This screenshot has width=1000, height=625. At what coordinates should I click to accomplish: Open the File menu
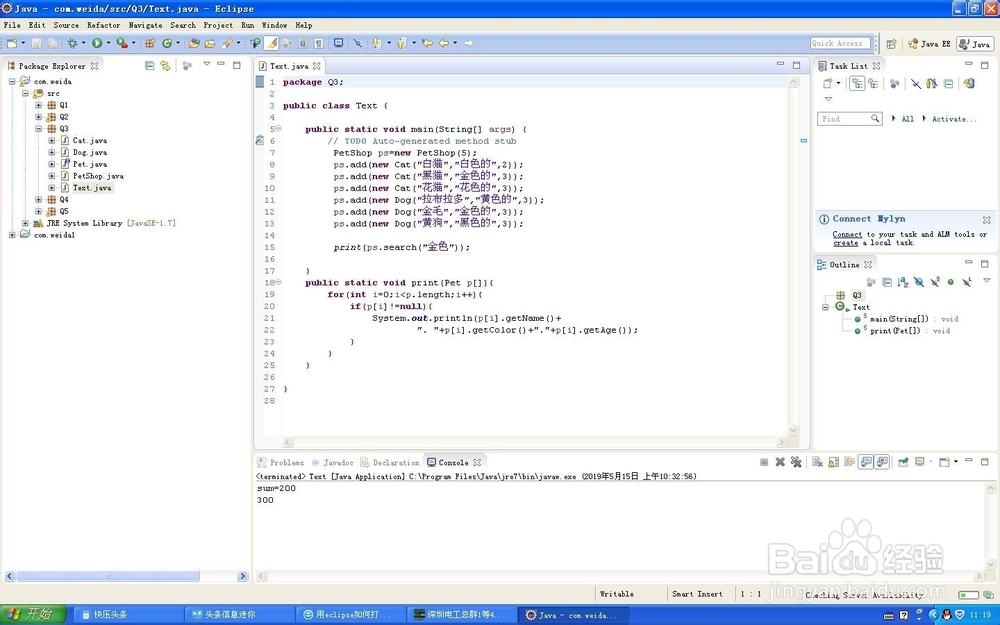pyautogui.click(x=12, y=26)
